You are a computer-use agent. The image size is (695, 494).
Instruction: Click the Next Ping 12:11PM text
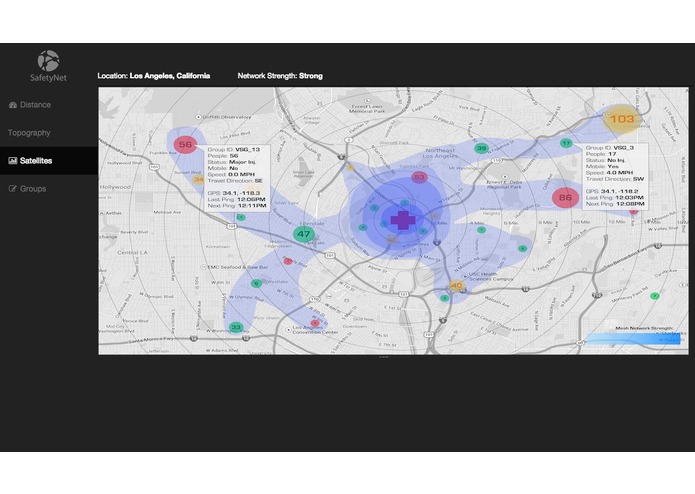click(x=237, y=206)
